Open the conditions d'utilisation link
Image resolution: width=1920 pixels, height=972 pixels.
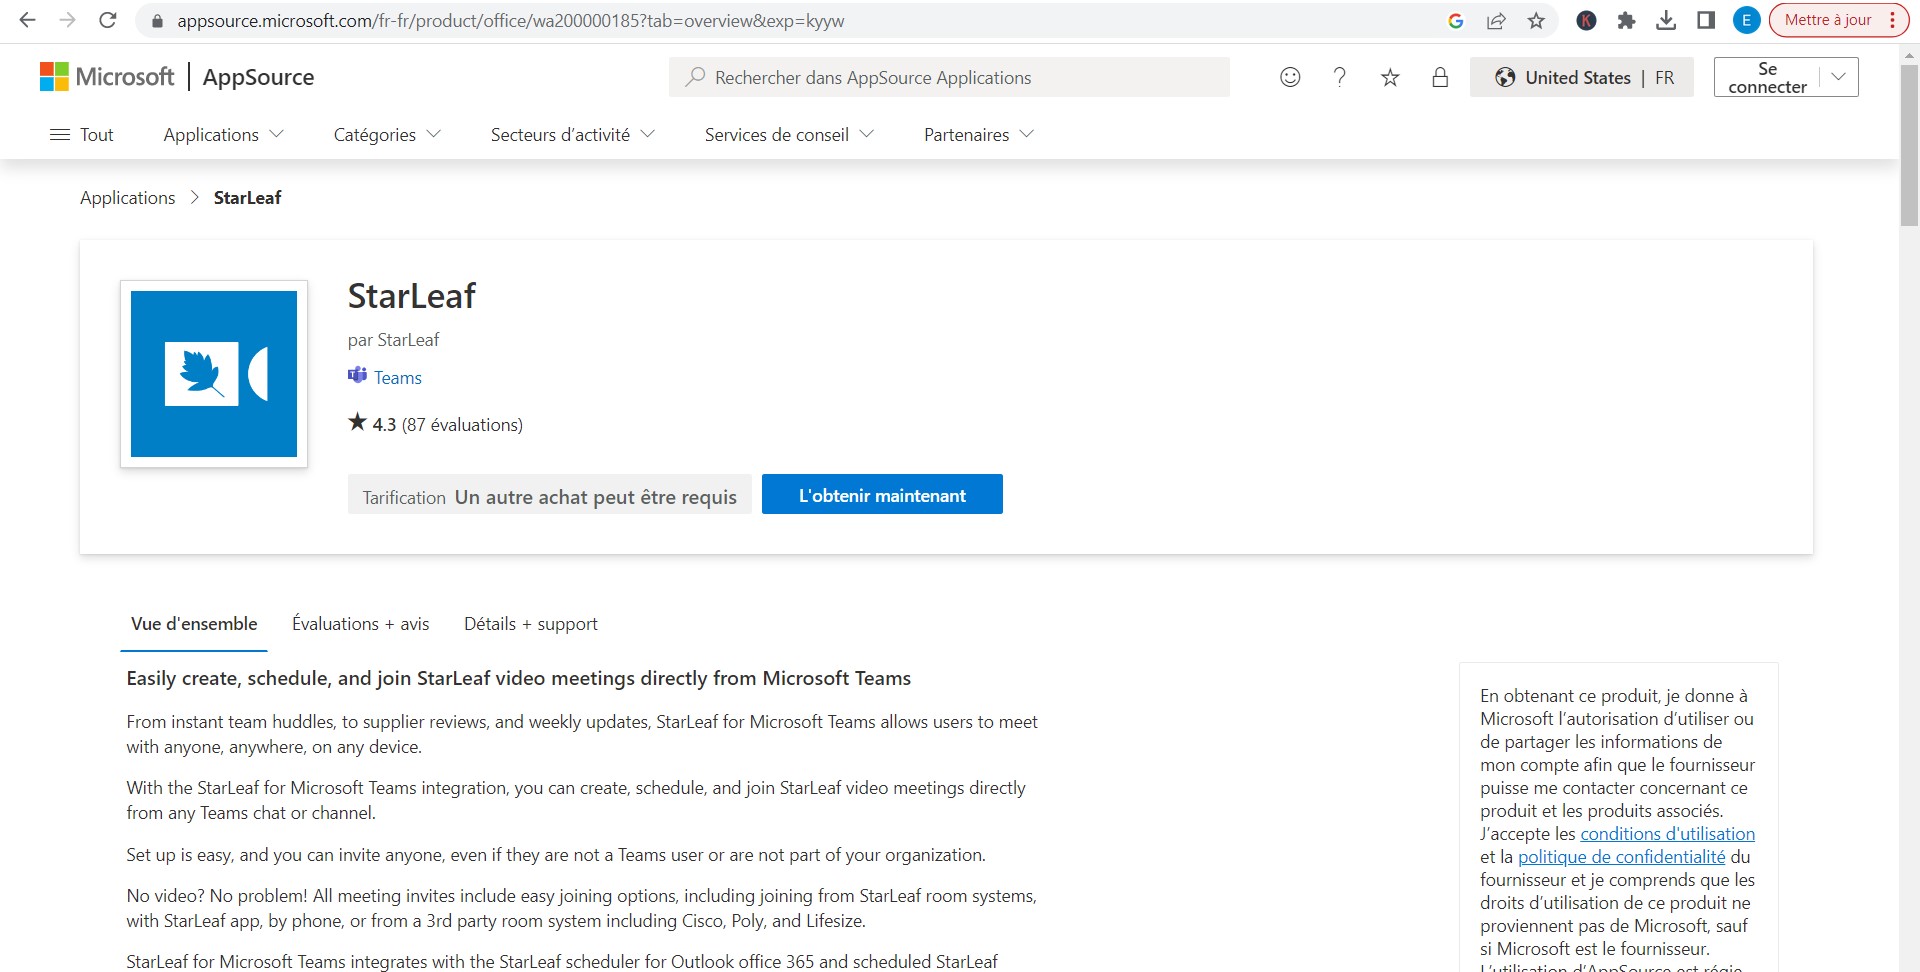1665,833
